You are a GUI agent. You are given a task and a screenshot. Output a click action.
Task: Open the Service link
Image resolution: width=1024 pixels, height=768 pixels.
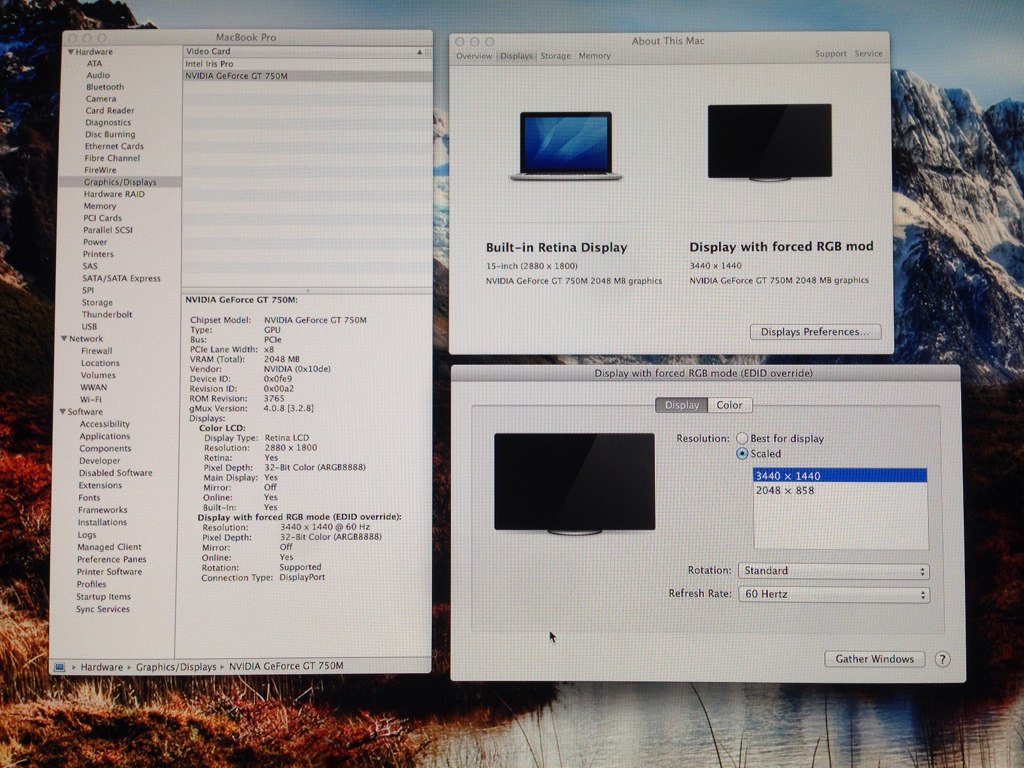coord(869,54)
